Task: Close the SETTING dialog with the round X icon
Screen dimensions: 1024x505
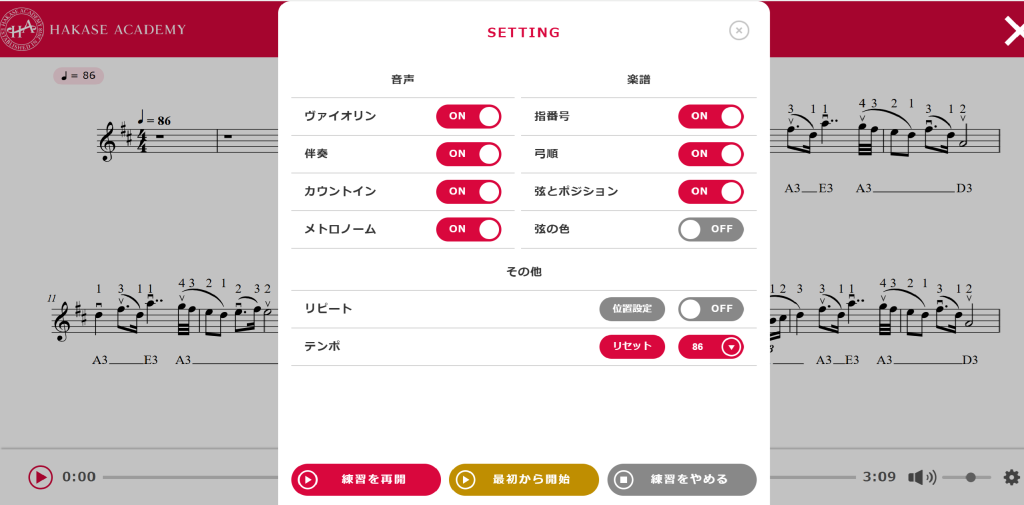Action: coord(739,30)
